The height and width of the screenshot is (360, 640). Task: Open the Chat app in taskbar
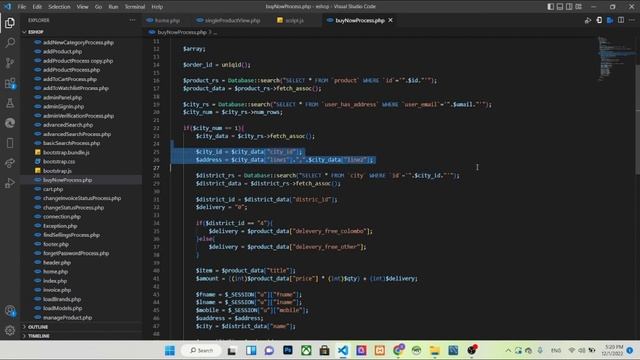(269, 350)
